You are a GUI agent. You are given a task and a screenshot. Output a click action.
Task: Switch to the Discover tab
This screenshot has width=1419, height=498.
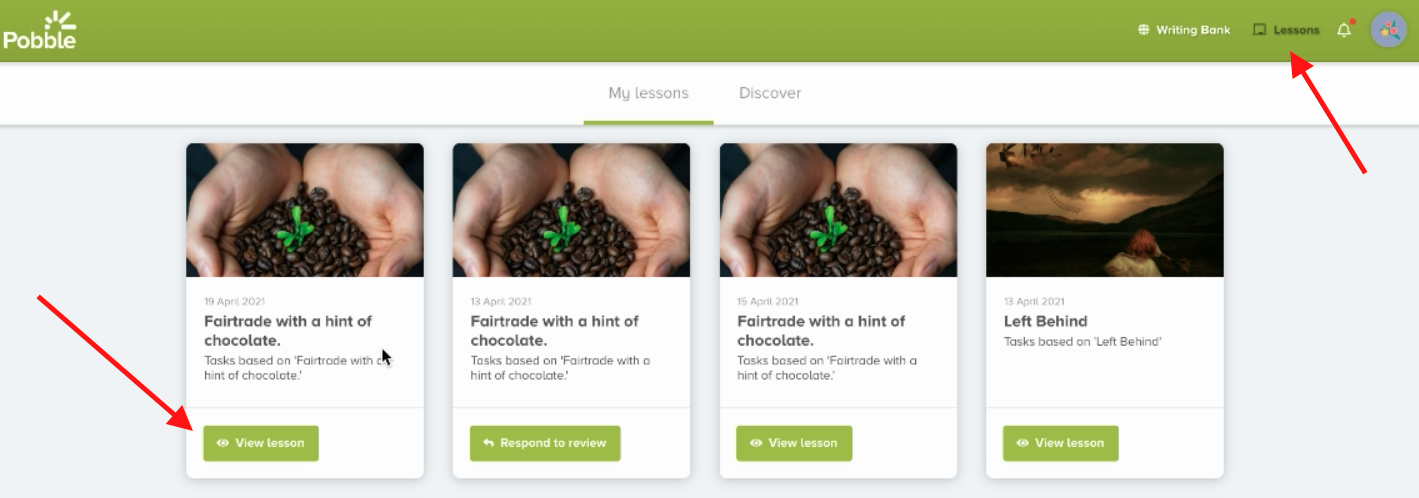pos(770,93)
